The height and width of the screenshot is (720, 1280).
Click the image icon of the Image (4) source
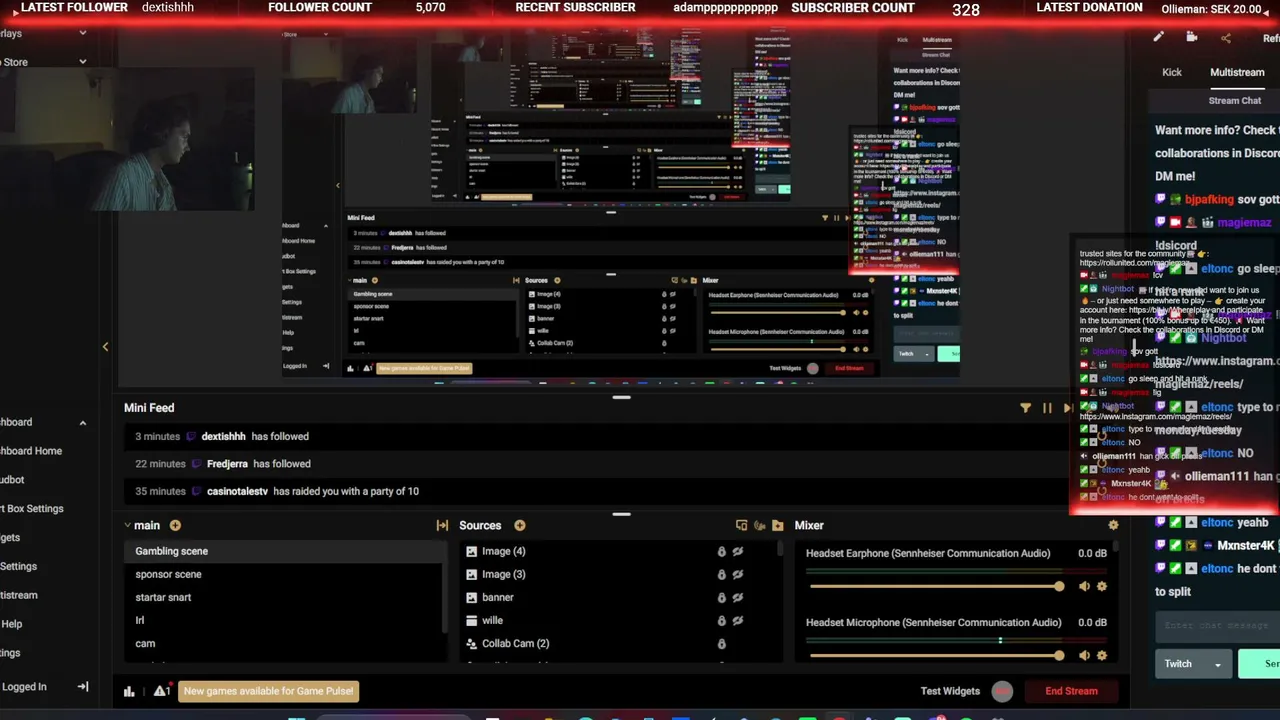click(x=472, y=552)
